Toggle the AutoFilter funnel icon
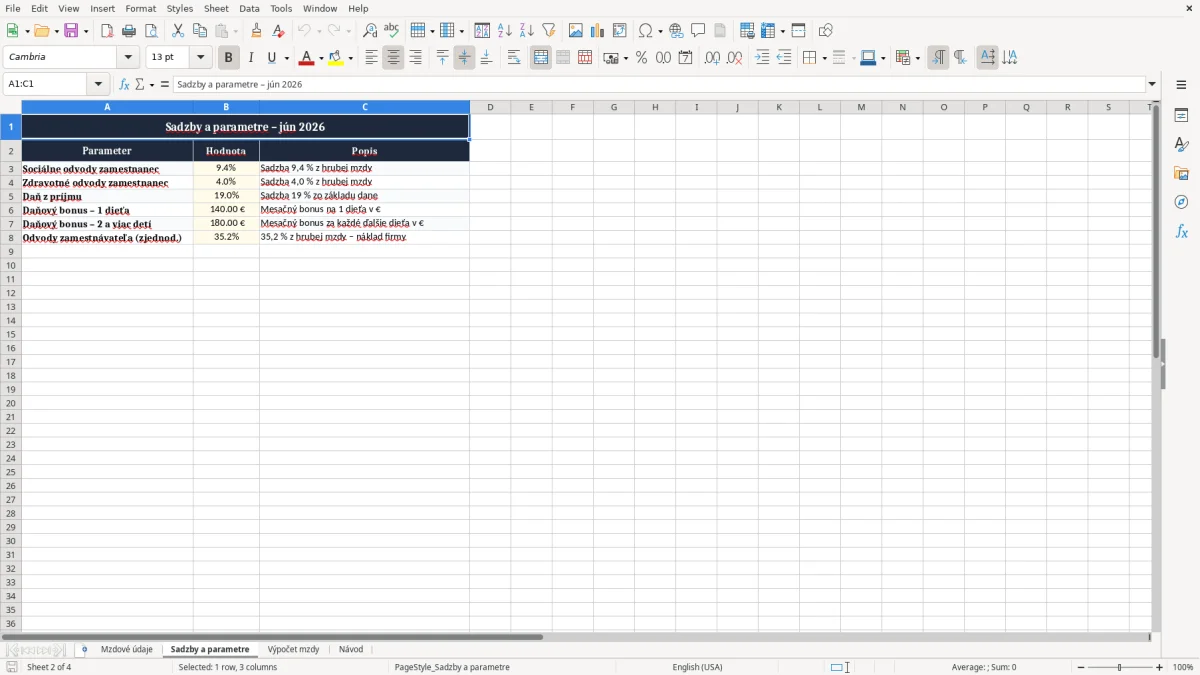The width and height of the screenshot is (1200, 675). 549,31
